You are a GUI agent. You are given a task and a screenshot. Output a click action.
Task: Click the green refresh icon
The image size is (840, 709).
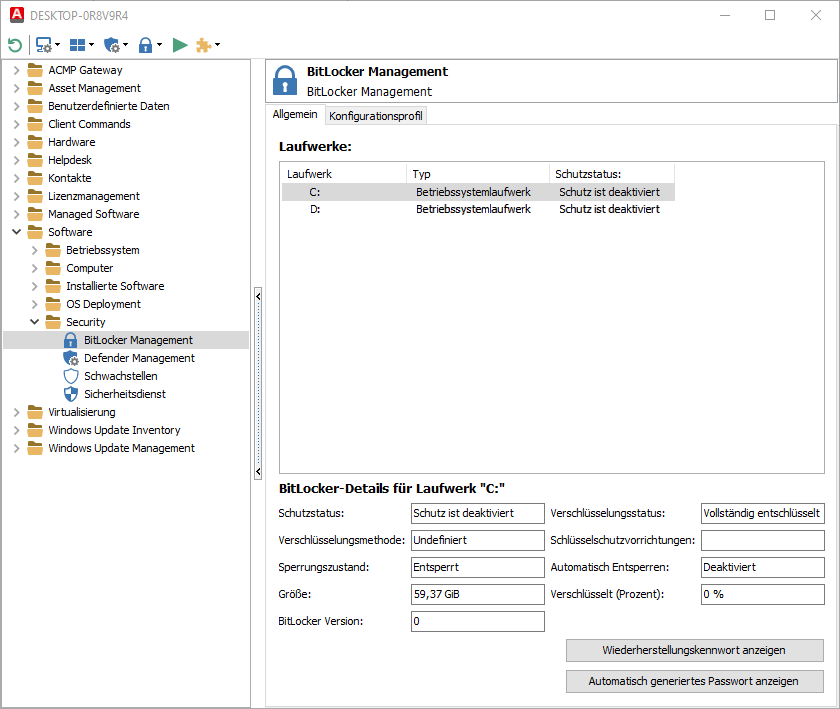point(14,45)
